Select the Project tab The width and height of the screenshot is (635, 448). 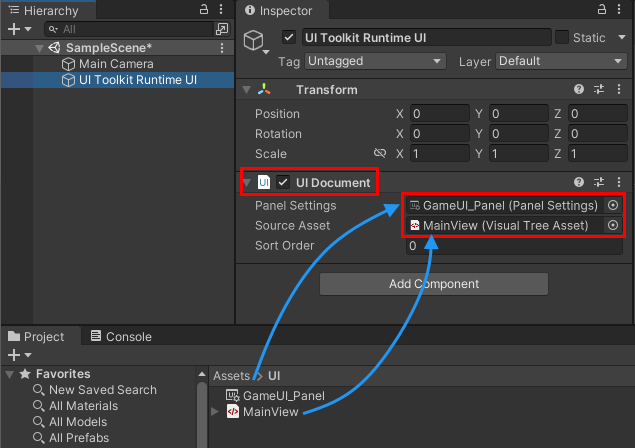(37, 337)
